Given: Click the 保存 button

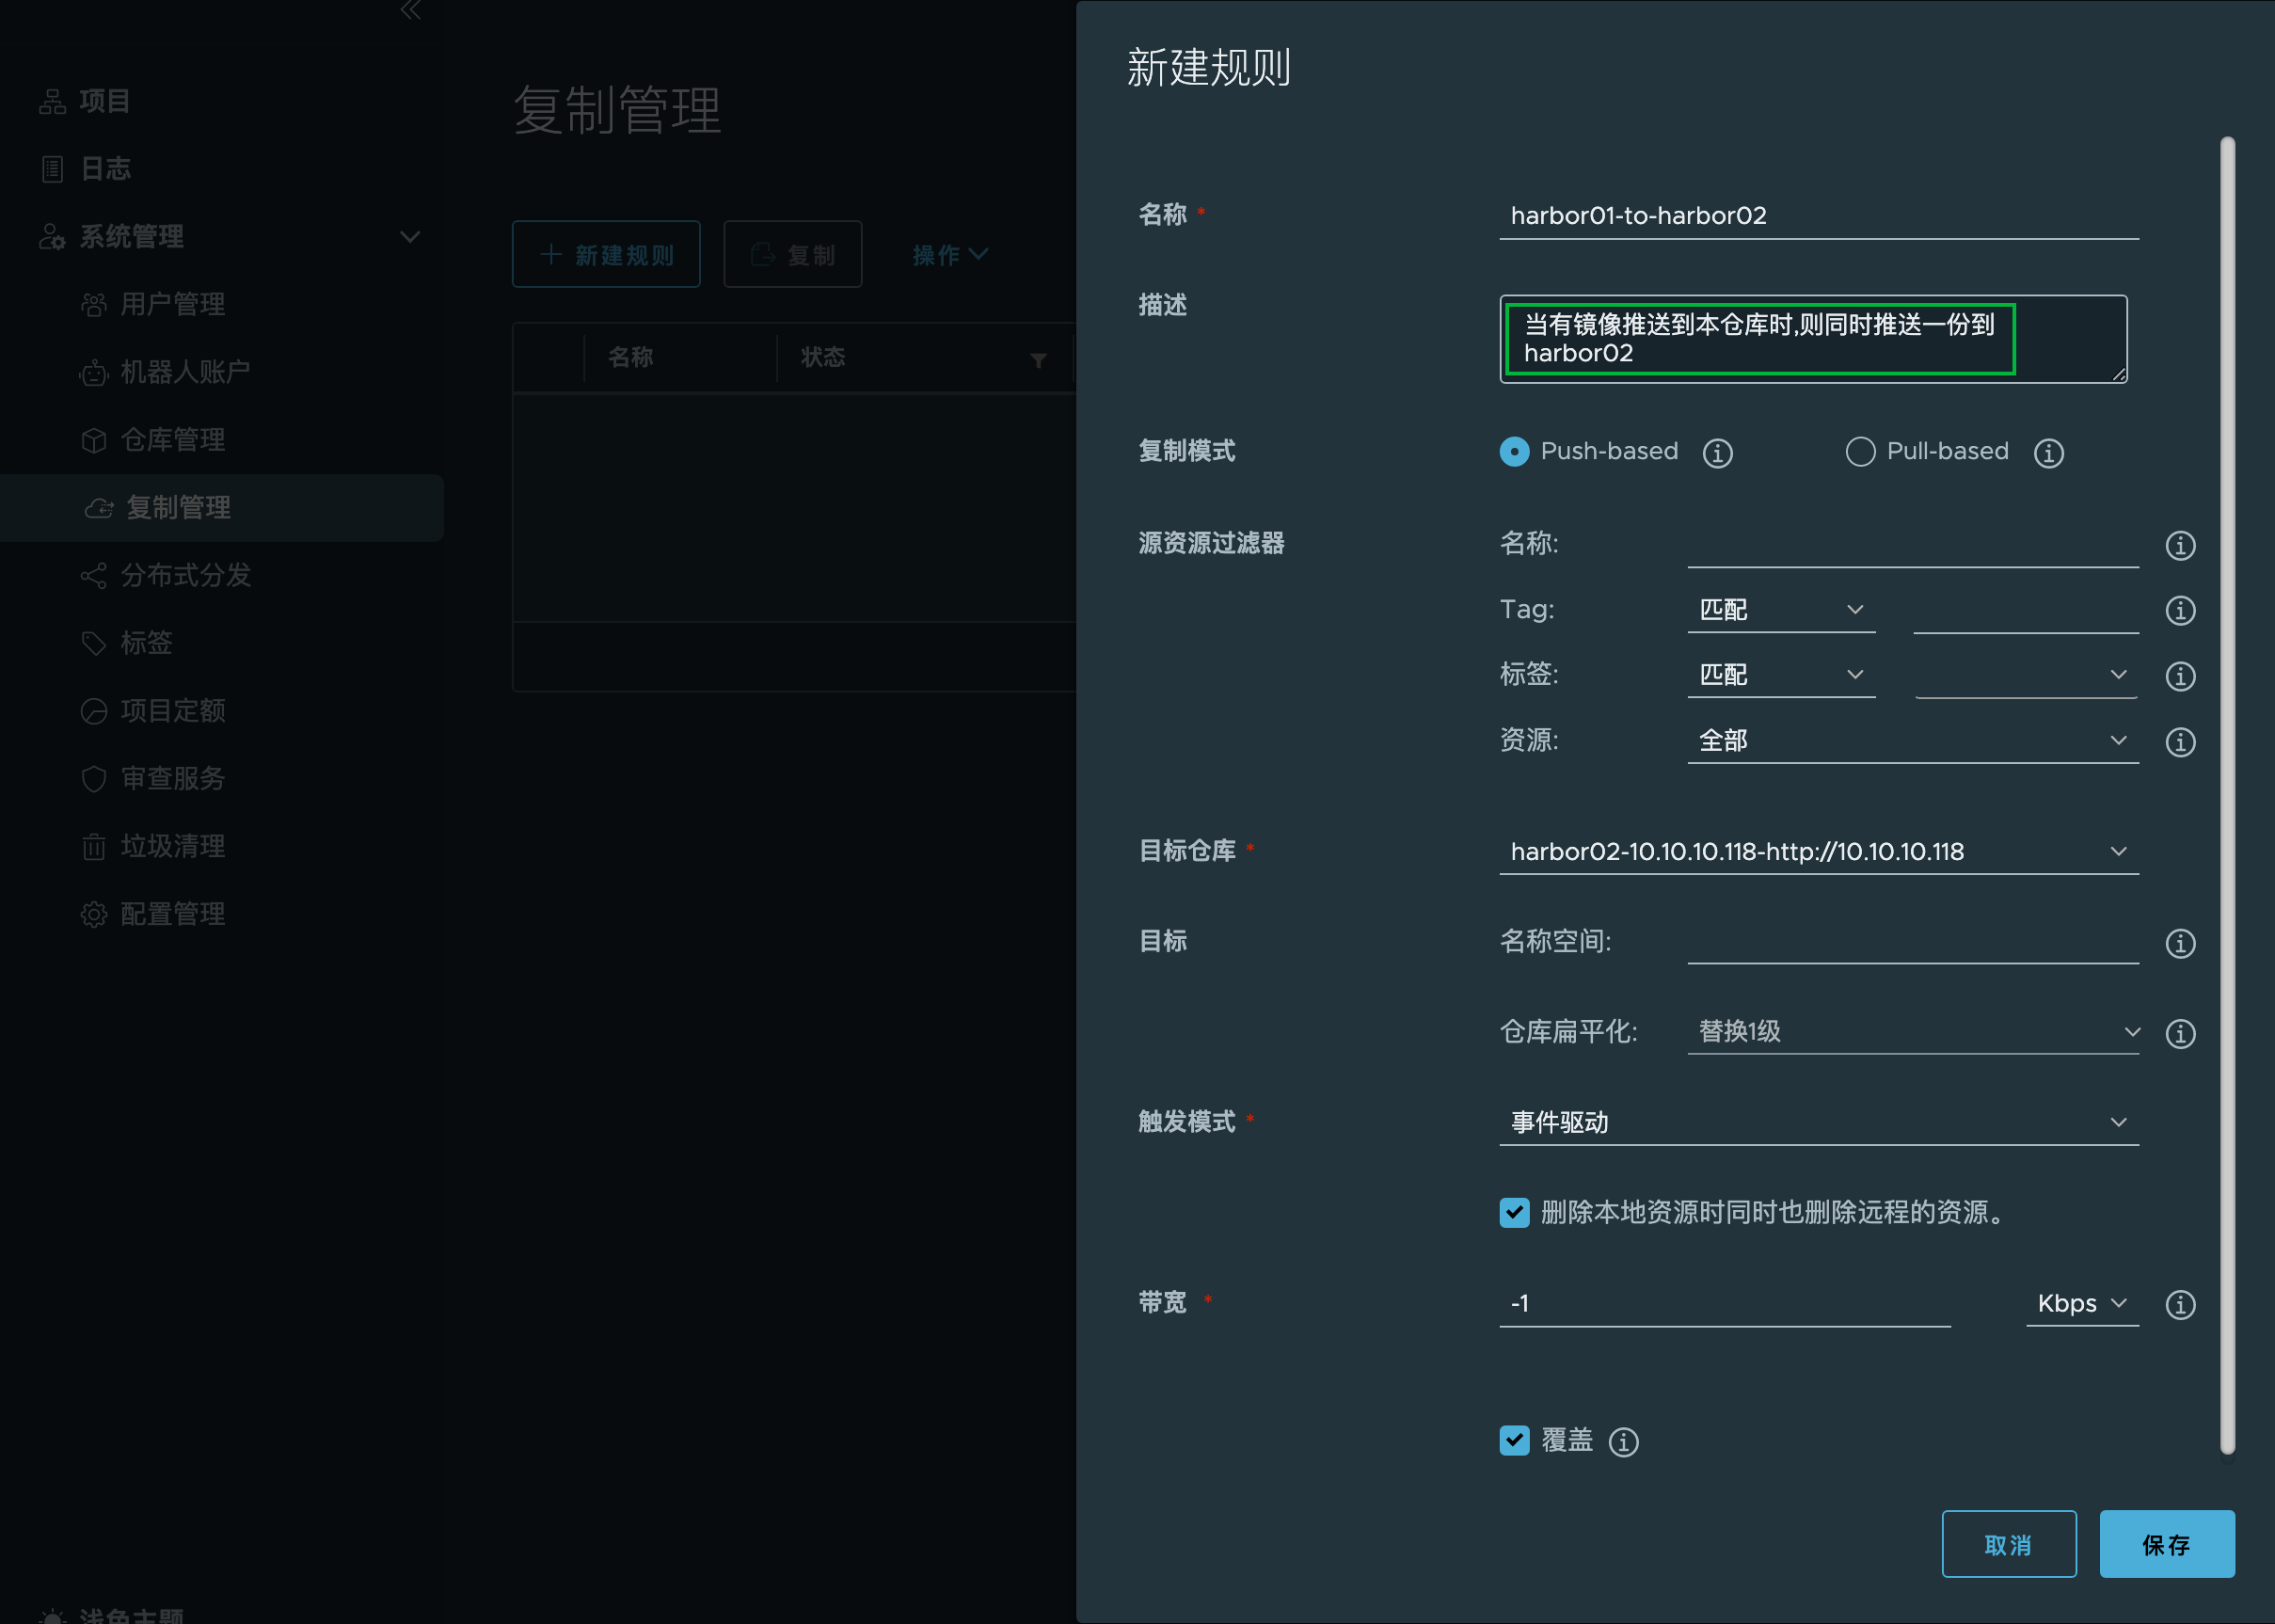Looking at the screenshot, I should pyautogui.click(x=2167, y=1545).
